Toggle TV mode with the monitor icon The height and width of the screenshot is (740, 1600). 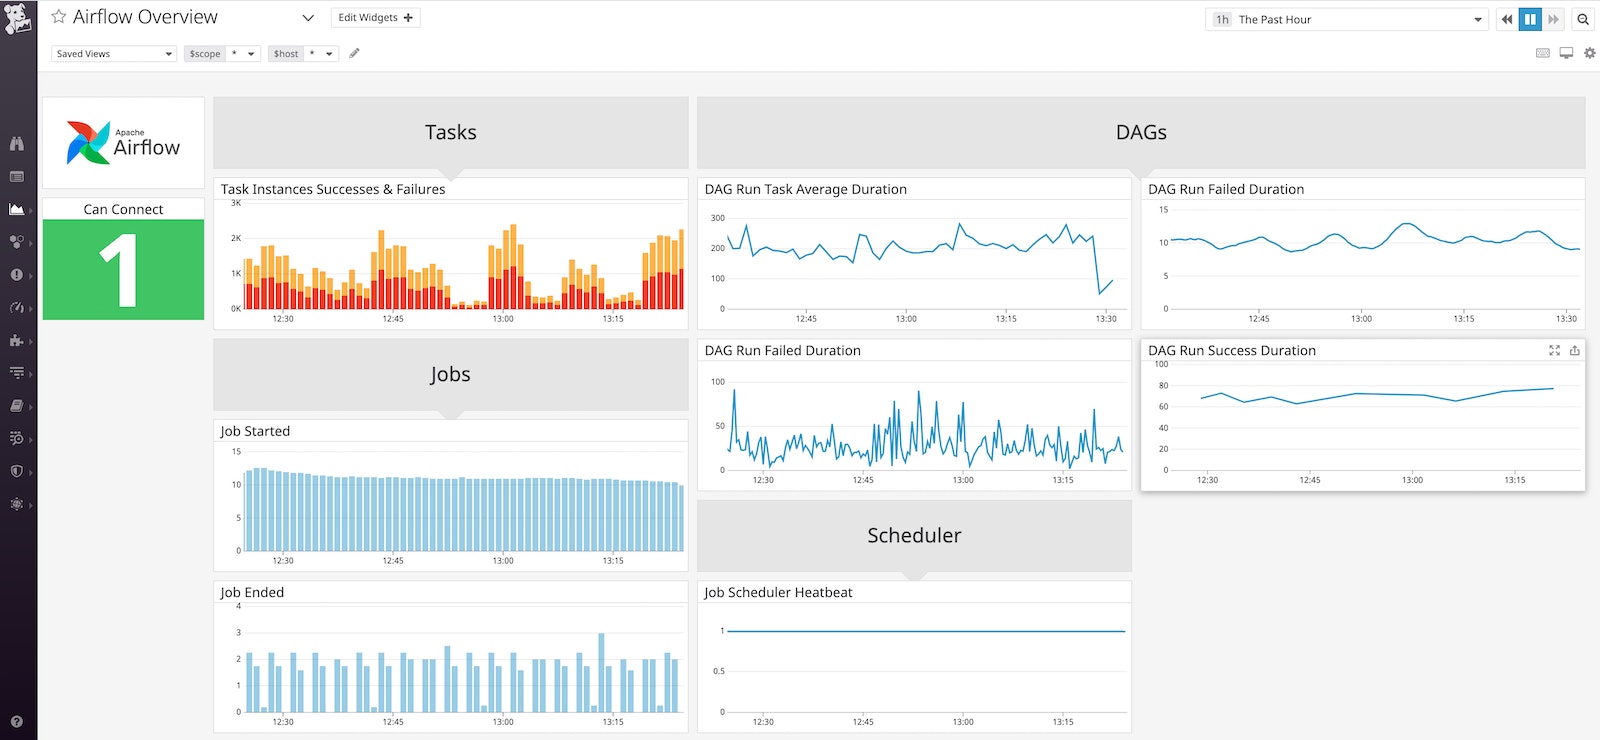pos(1566,53)
